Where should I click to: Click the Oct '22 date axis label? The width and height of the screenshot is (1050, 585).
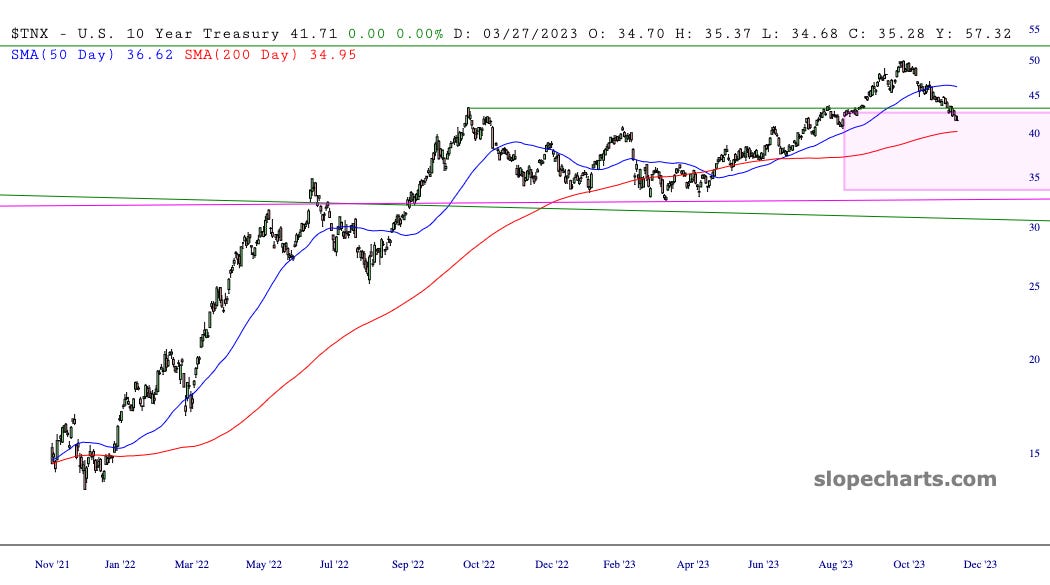[x=479, y=564]
